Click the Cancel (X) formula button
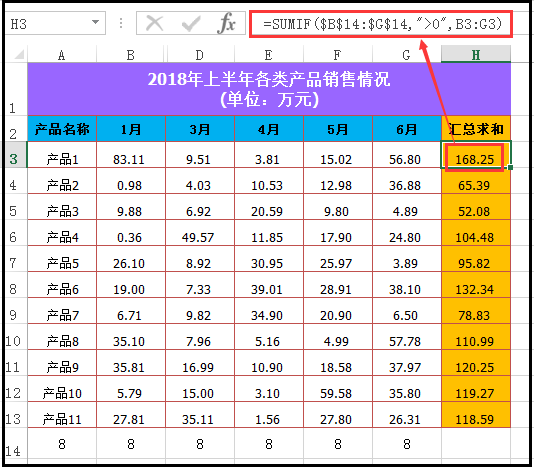 tap(155, 24)
